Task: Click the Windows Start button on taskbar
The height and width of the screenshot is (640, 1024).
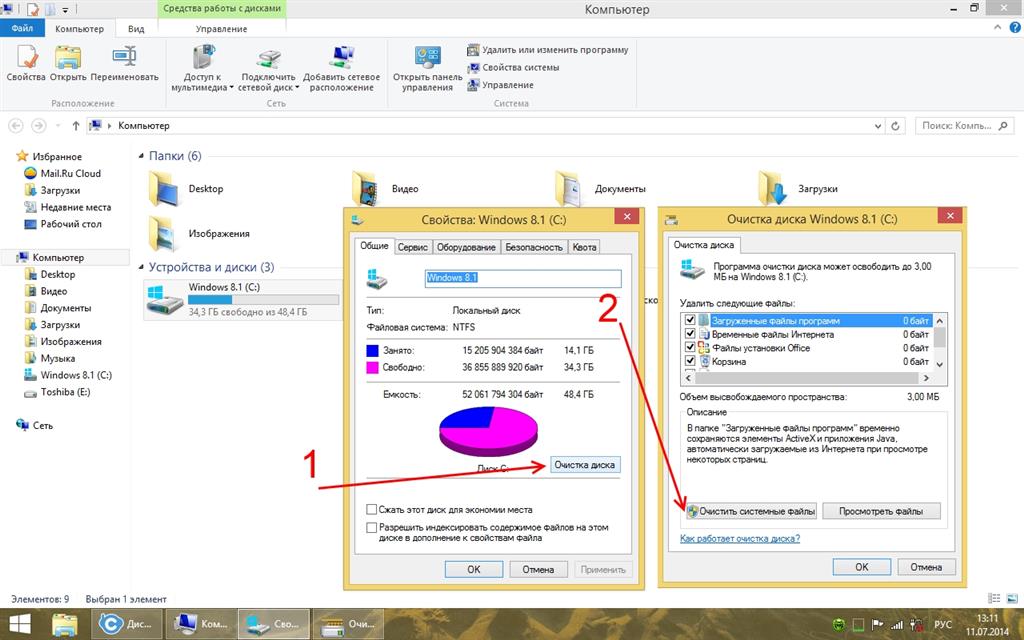Action: tap(19, 625)
